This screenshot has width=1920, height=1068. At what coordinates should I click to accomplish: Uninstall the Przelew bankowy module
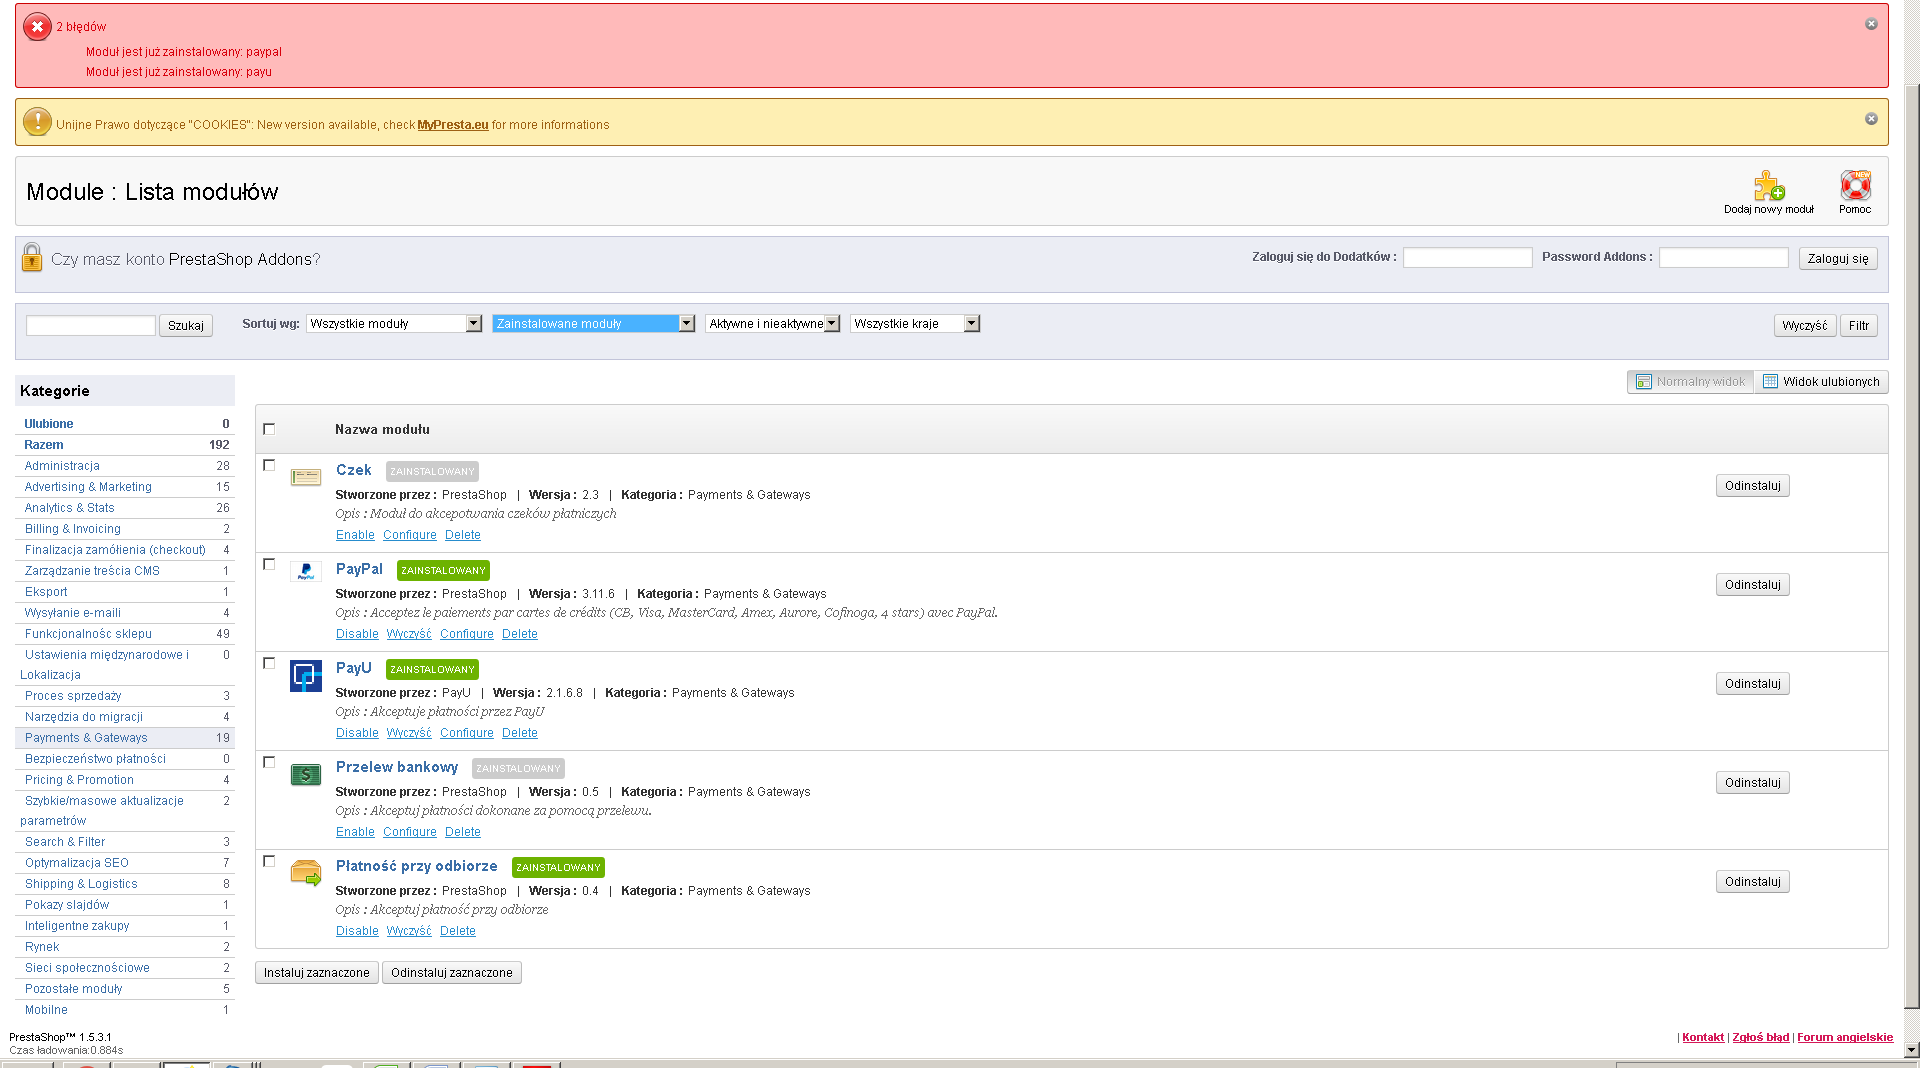(x=1753, y=783)
